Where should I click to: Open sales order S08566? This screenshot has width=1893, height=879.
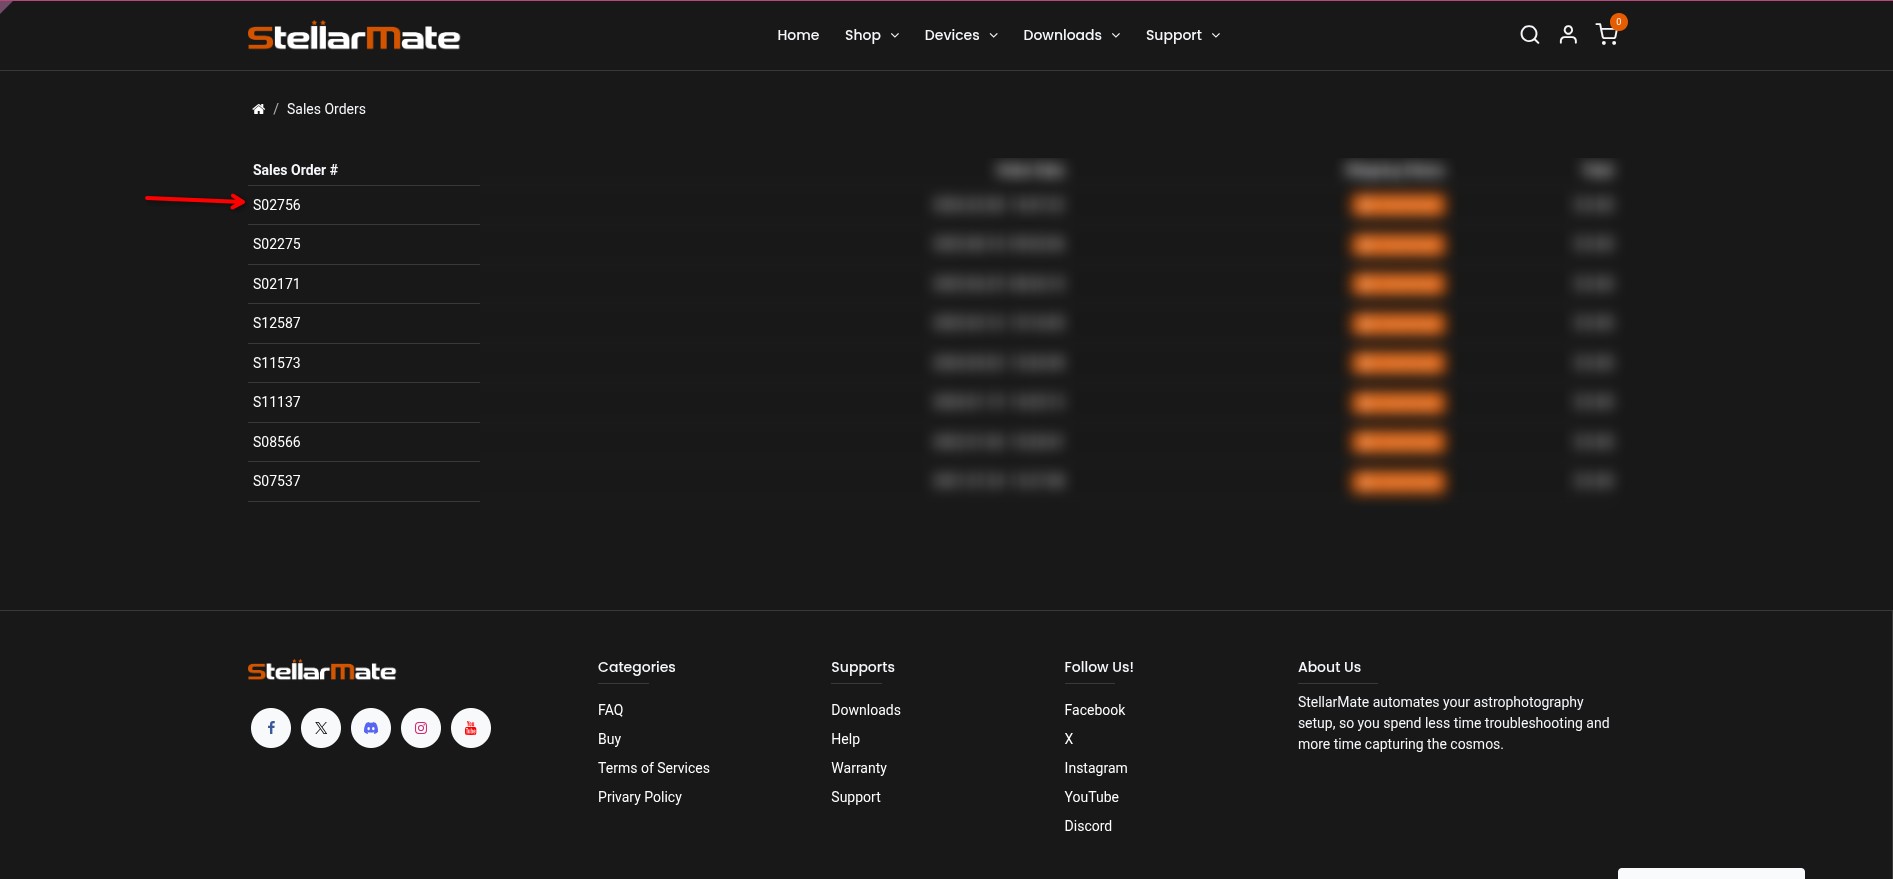[x=277, y=442]
